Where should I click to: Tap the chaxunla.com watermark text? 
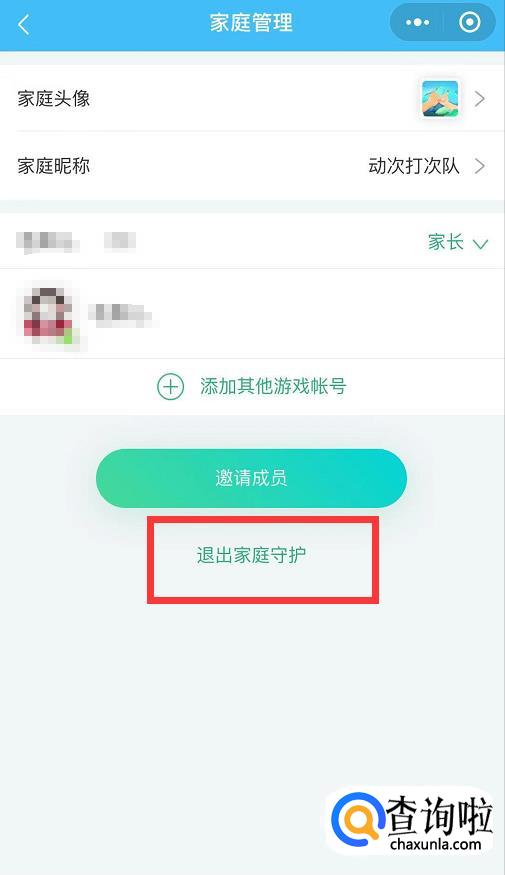click(436, 844)
